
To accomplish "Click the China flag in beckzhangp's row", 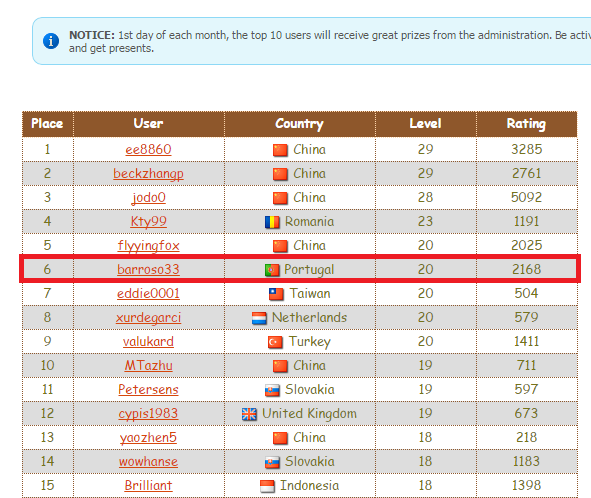I will [x=280, y=174].
